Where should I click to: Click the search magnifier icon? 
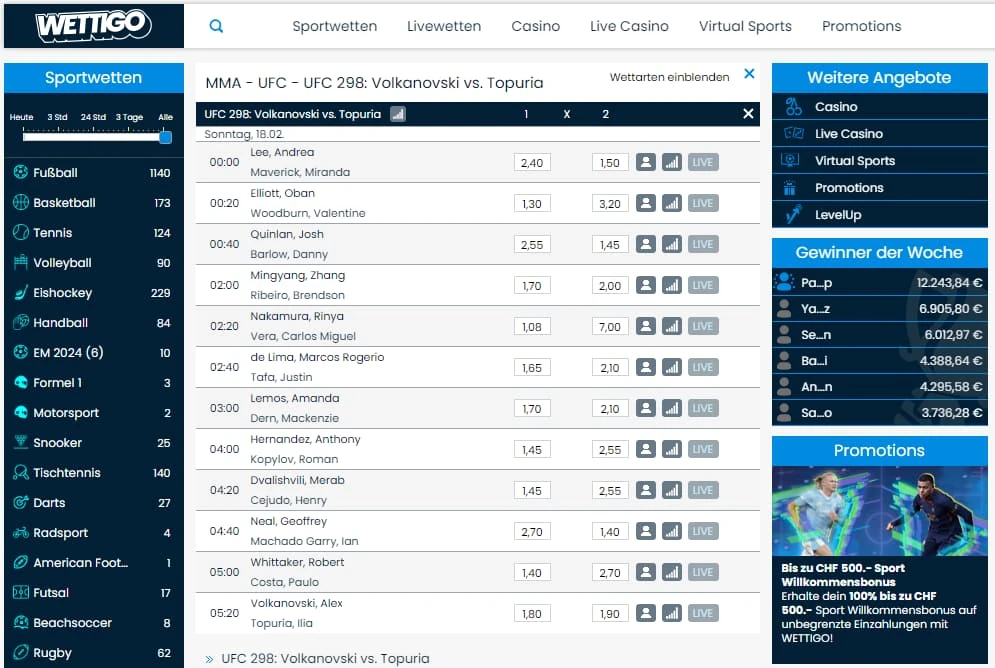tap(216, 26)
